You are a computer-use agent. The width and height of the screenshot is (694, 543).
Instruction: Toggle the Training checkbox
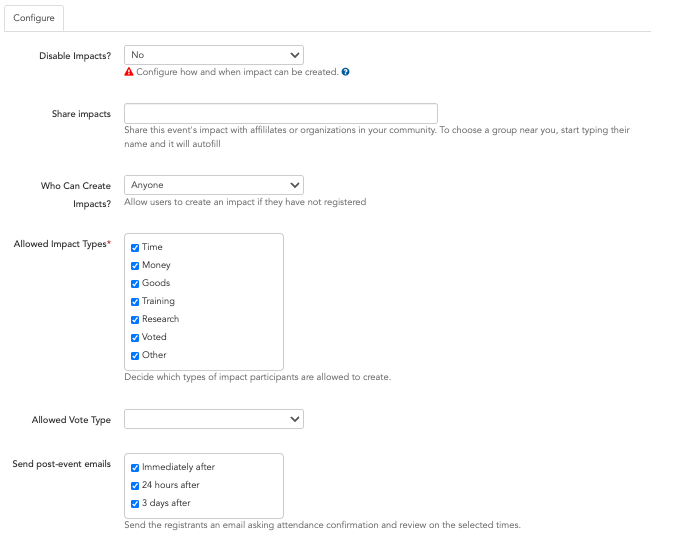pyautogui.click(x=135, y=302)
